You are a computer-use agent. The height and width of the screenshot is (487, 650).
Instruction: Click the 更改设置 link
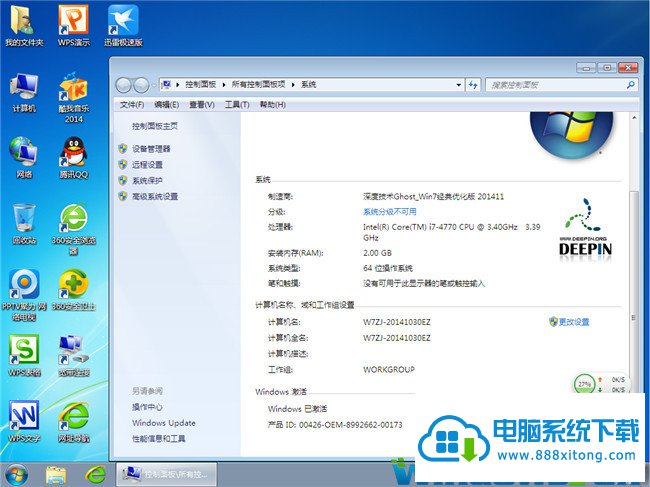coord(574,322)
